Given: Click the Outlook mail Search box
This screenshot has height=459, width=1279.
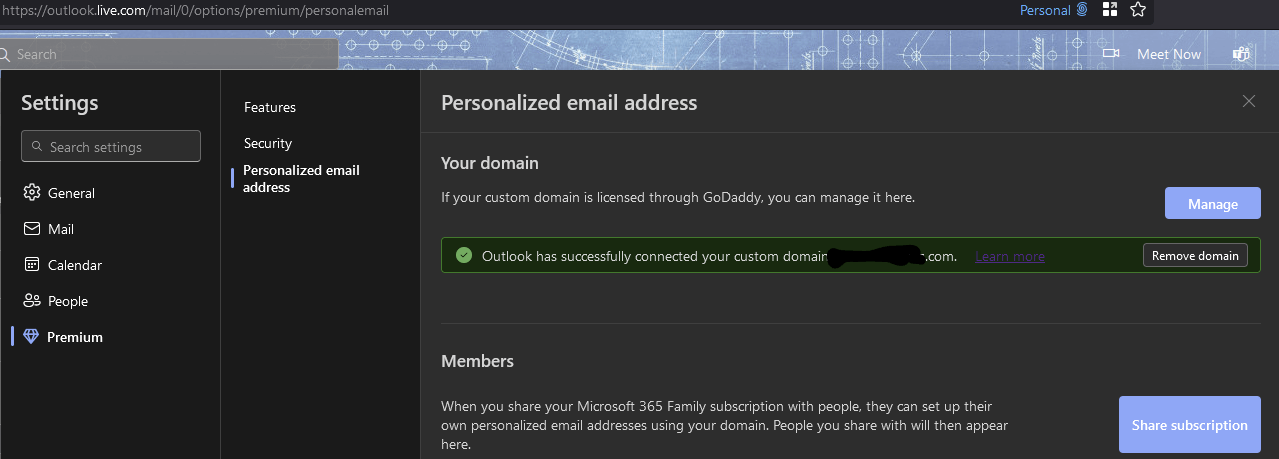Looking at the screenshot, I should [x=170, y=54].
